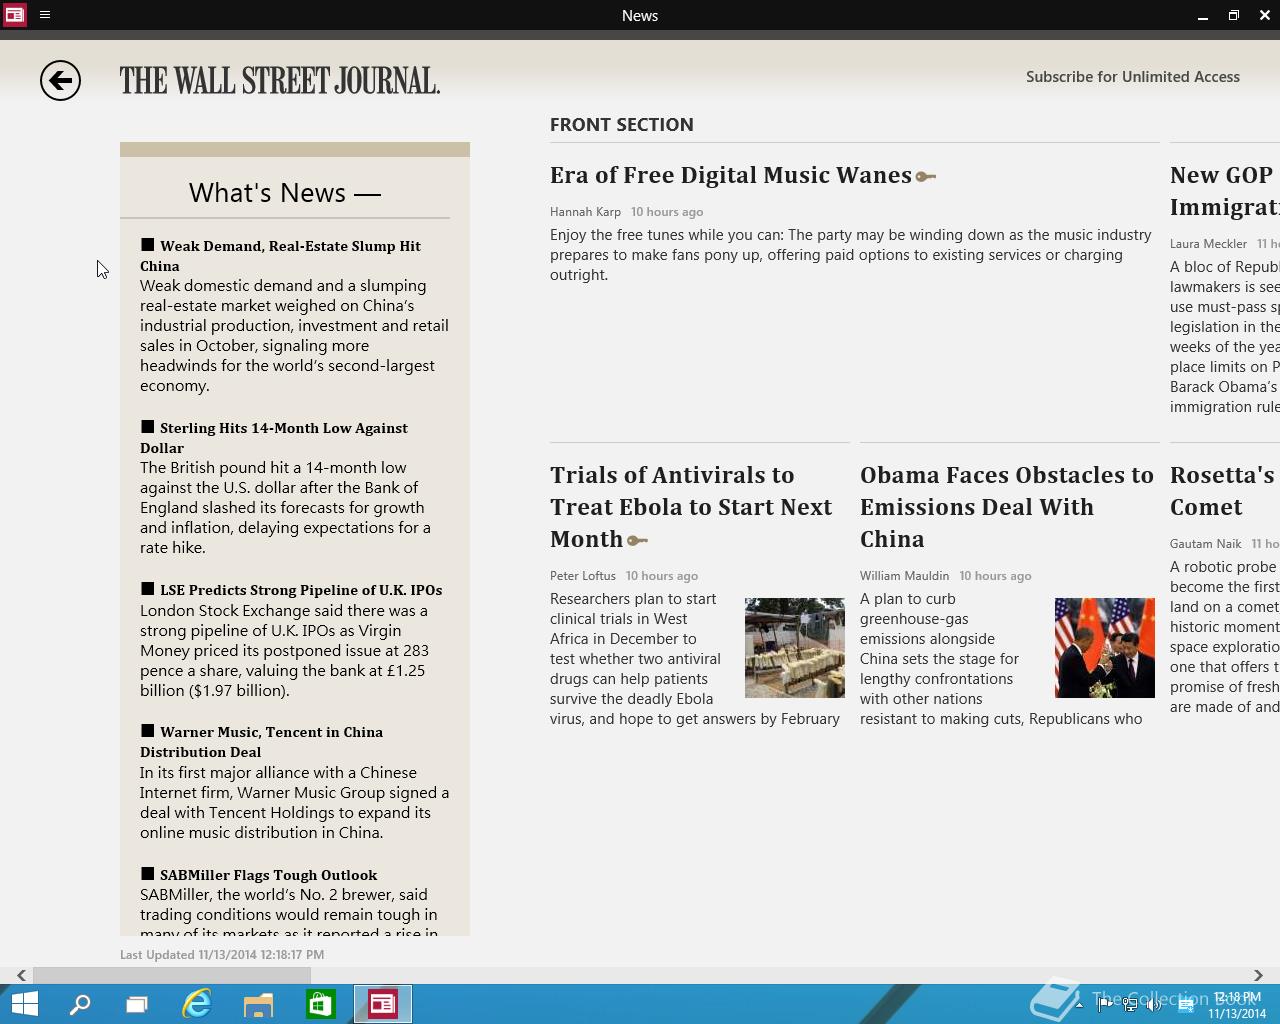Image resolution: width=1280 pixels, height=1024 pixels.
Task: Click author name William Mauldin
Action: click(904, 576)
